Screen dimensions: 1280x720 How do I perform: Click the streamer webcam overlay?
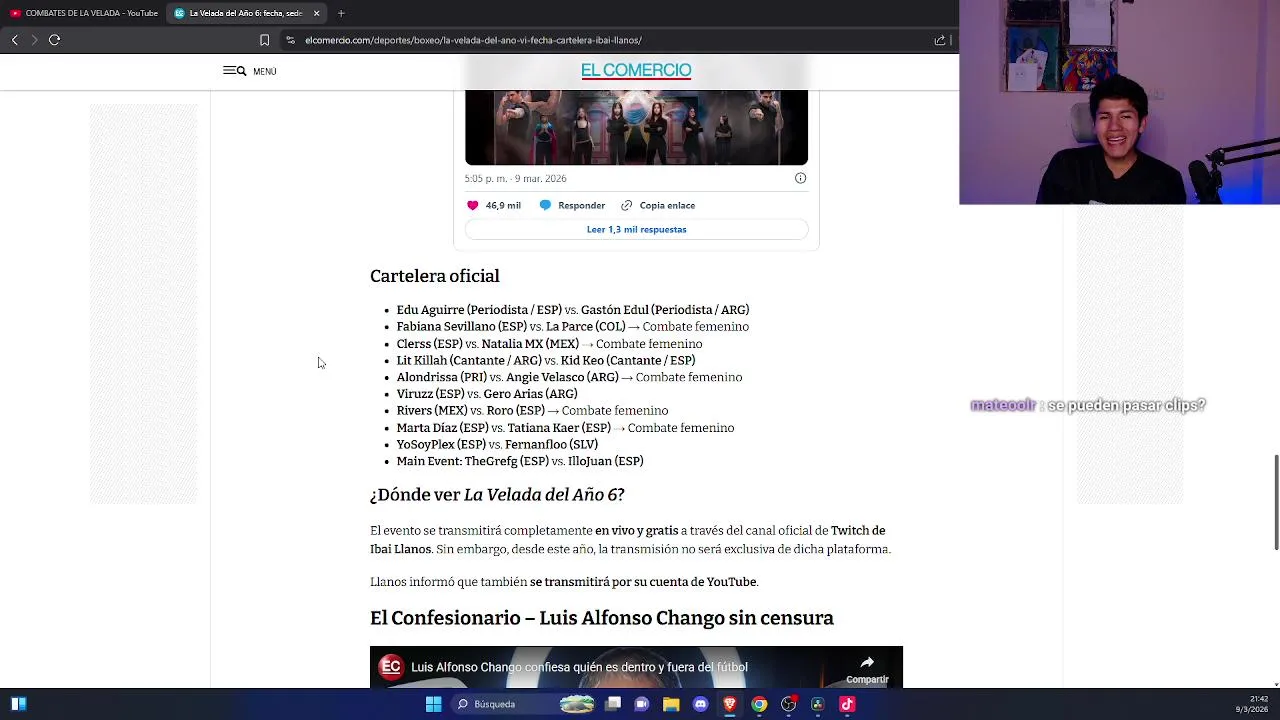1119,102
